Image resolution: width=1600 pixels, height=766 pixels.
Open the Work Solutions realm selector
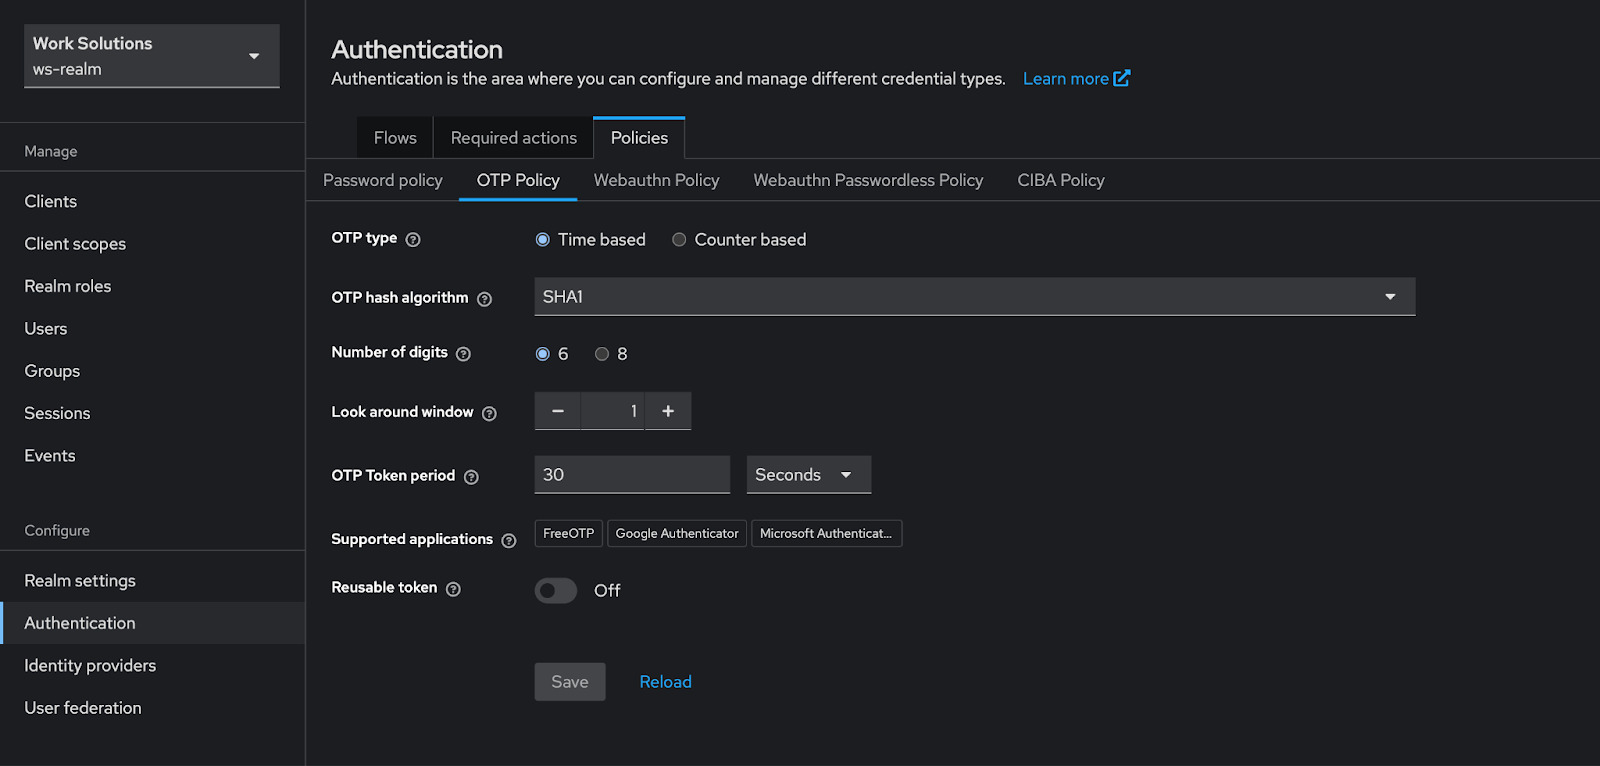tap(151, 56)
